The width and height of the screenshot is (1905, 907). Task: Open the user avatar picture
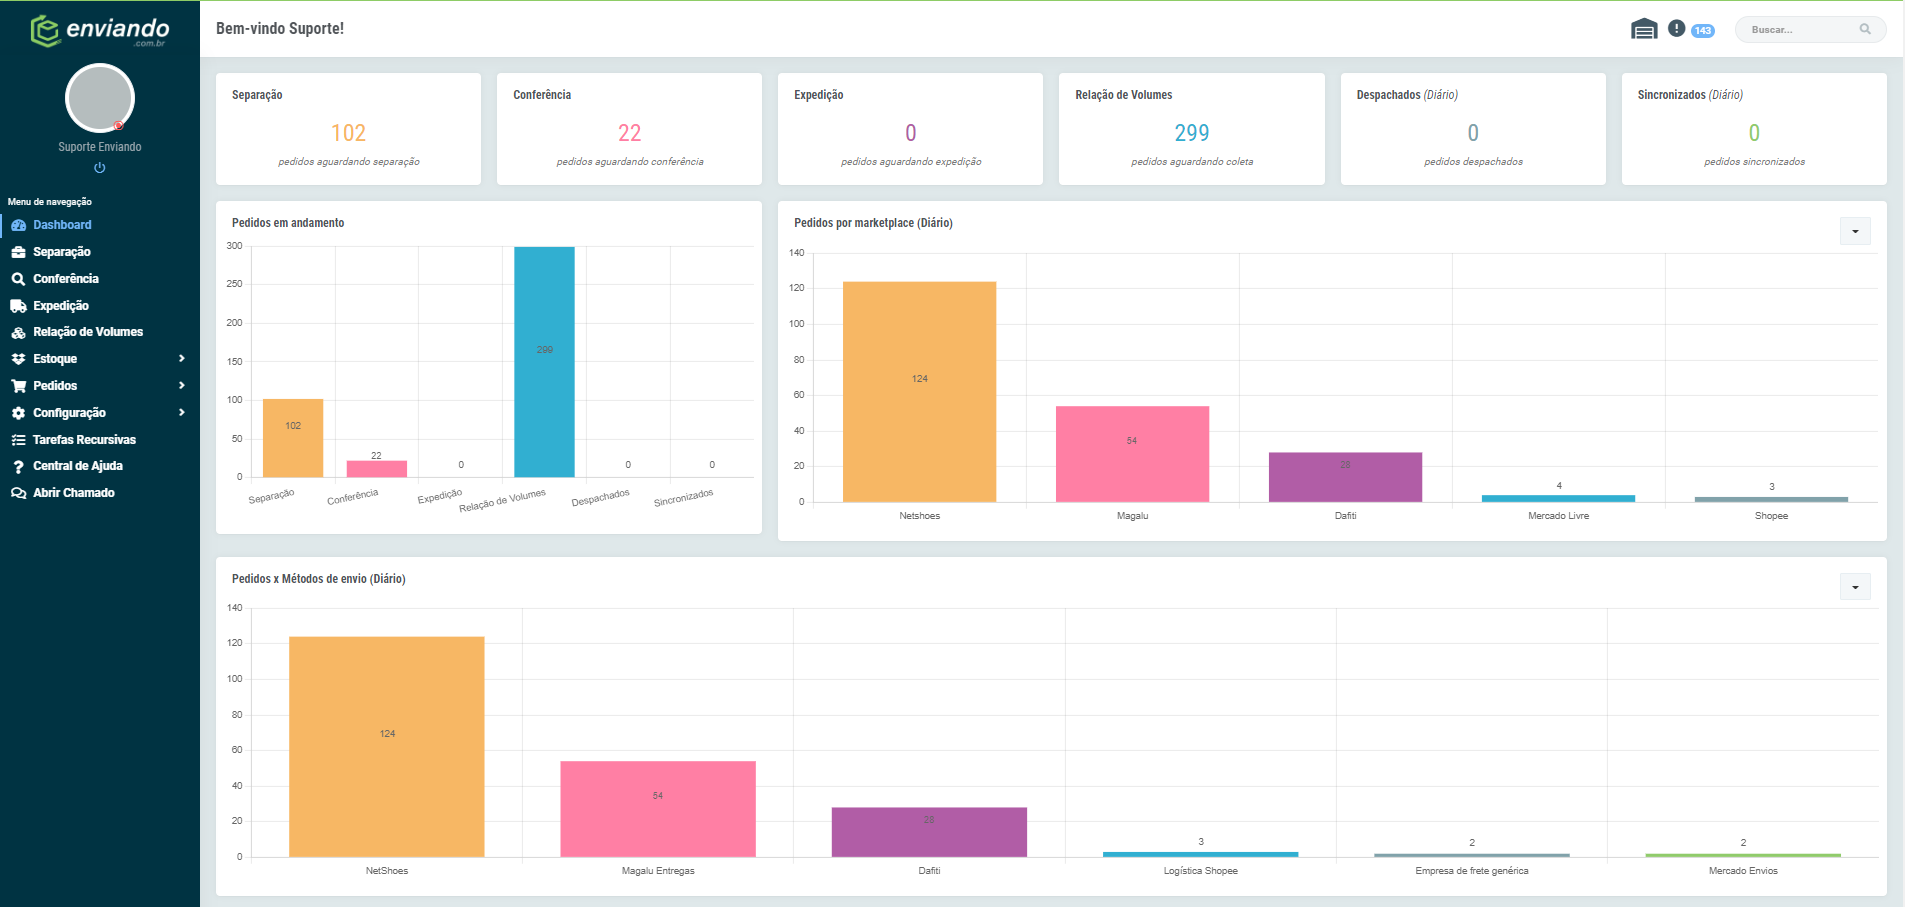(100, 98)
